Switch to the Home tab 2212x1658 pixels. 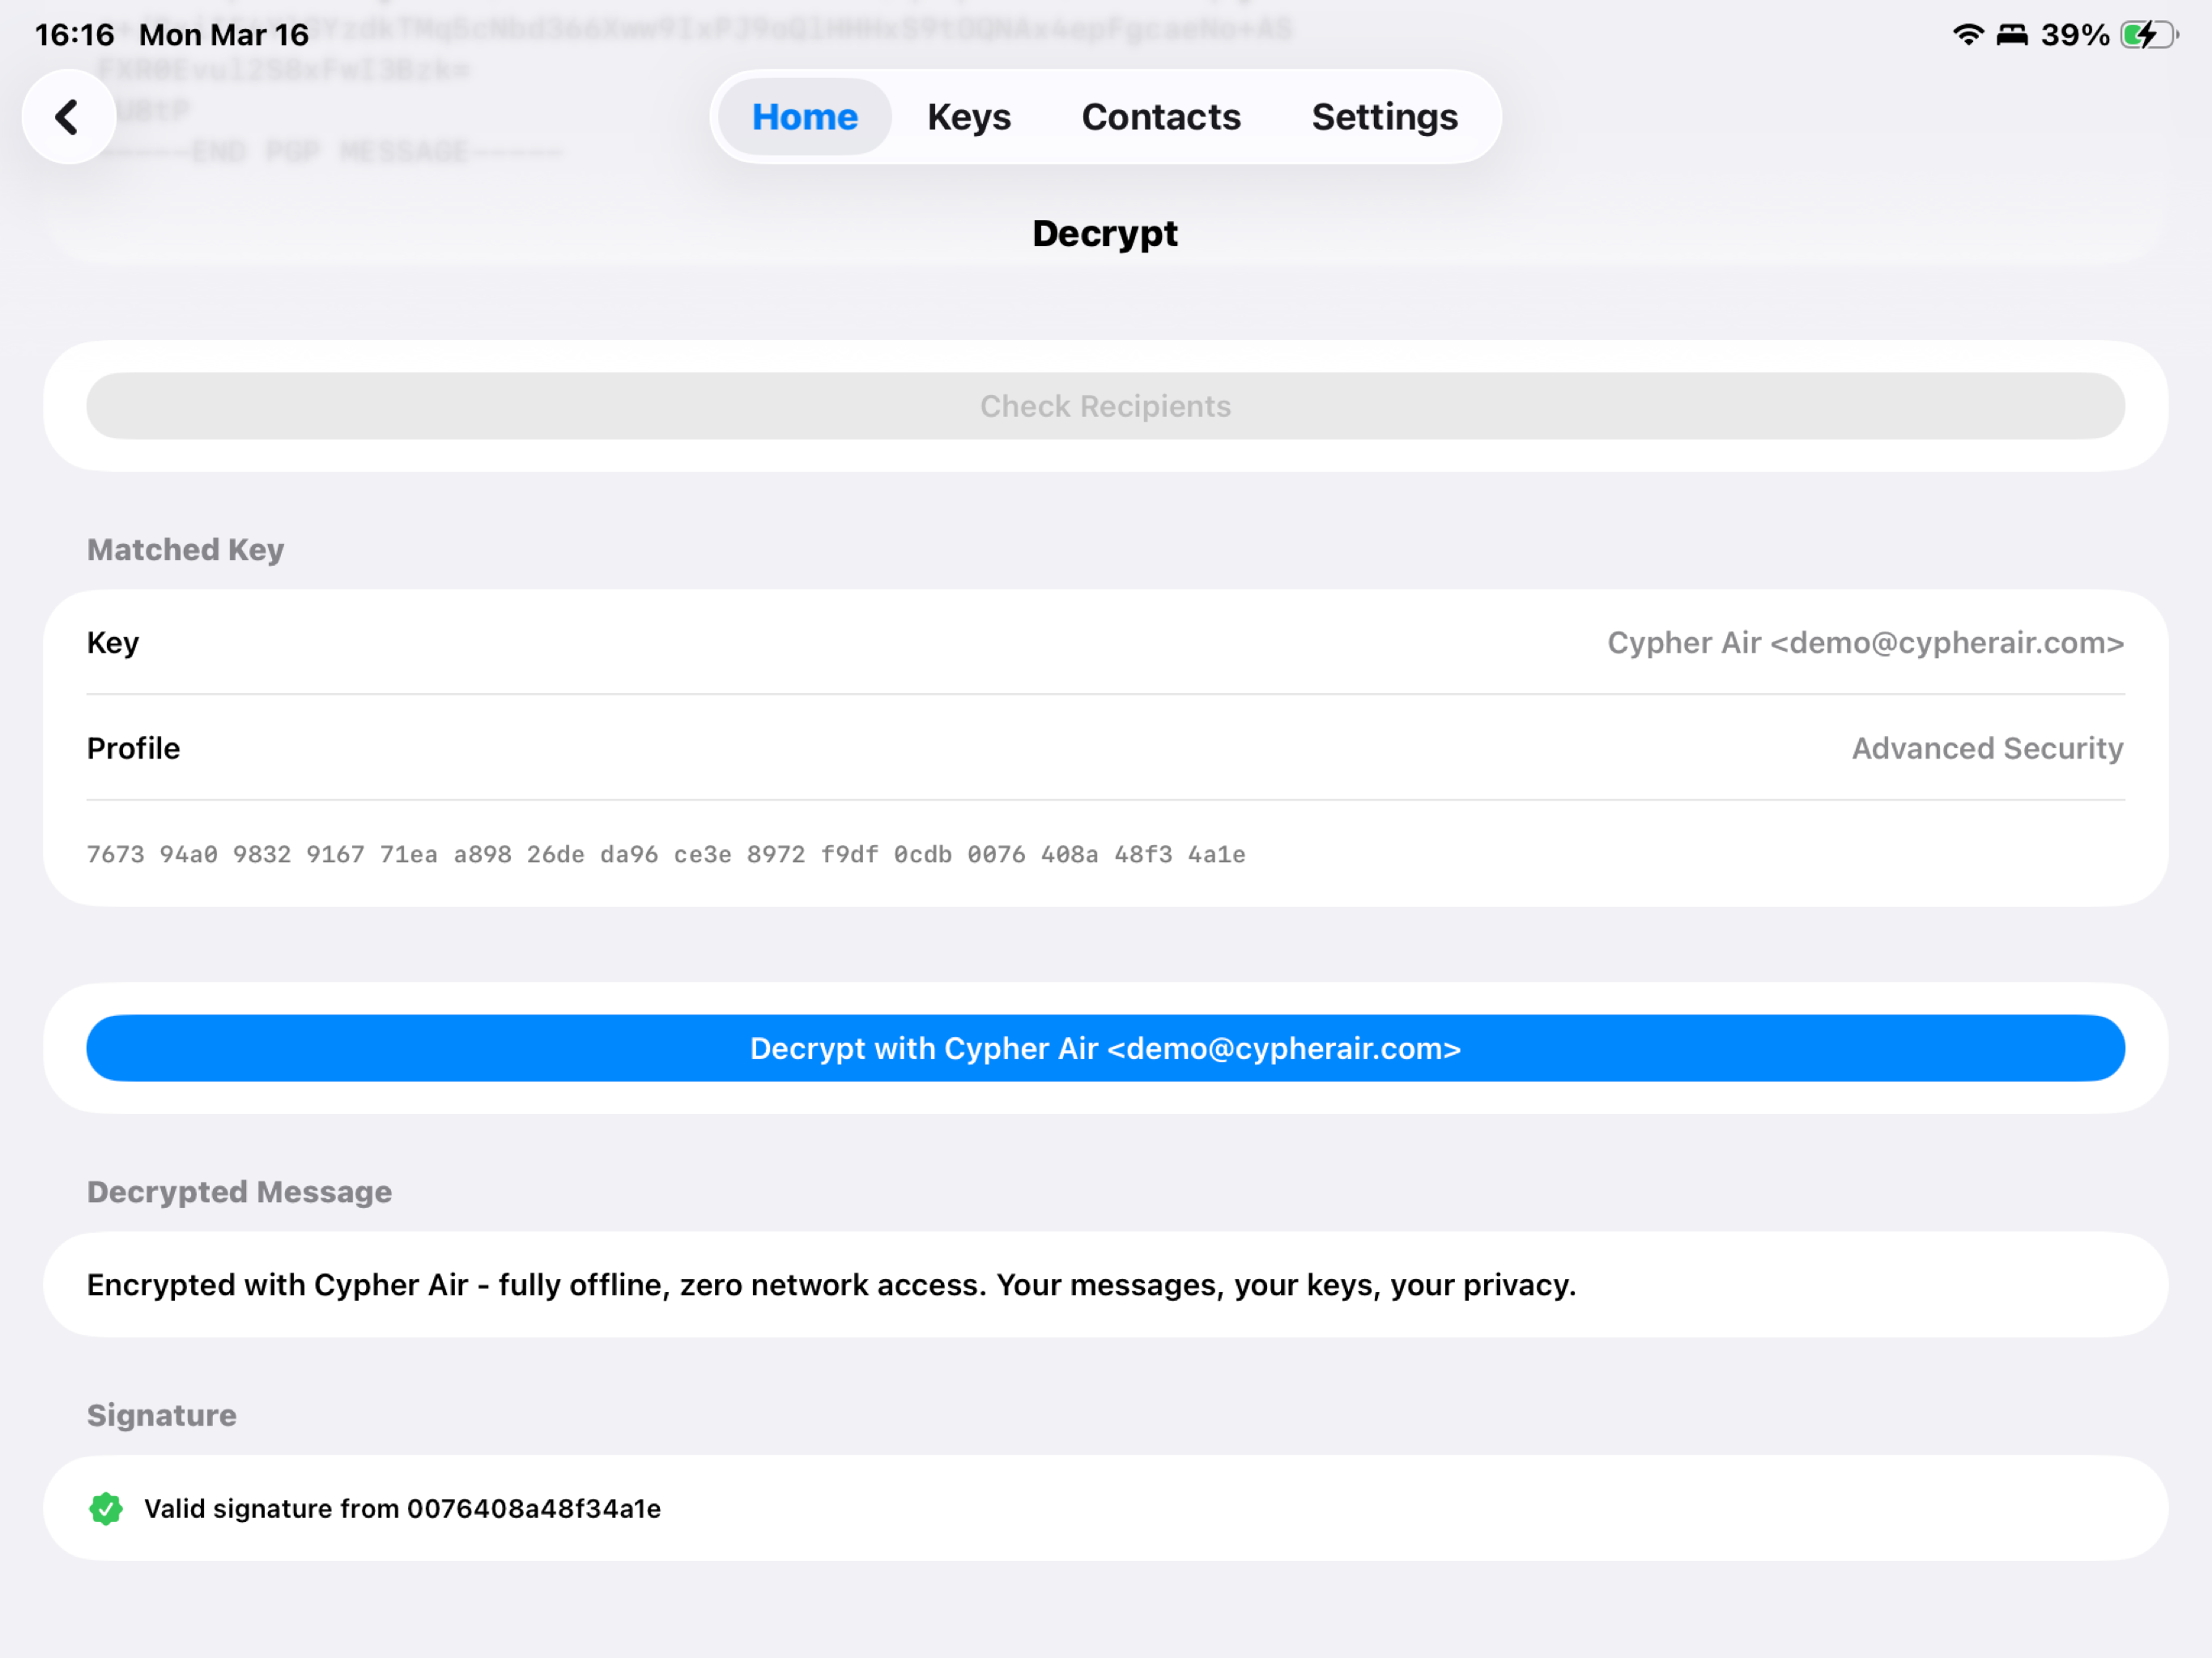(x=805, y=117)
